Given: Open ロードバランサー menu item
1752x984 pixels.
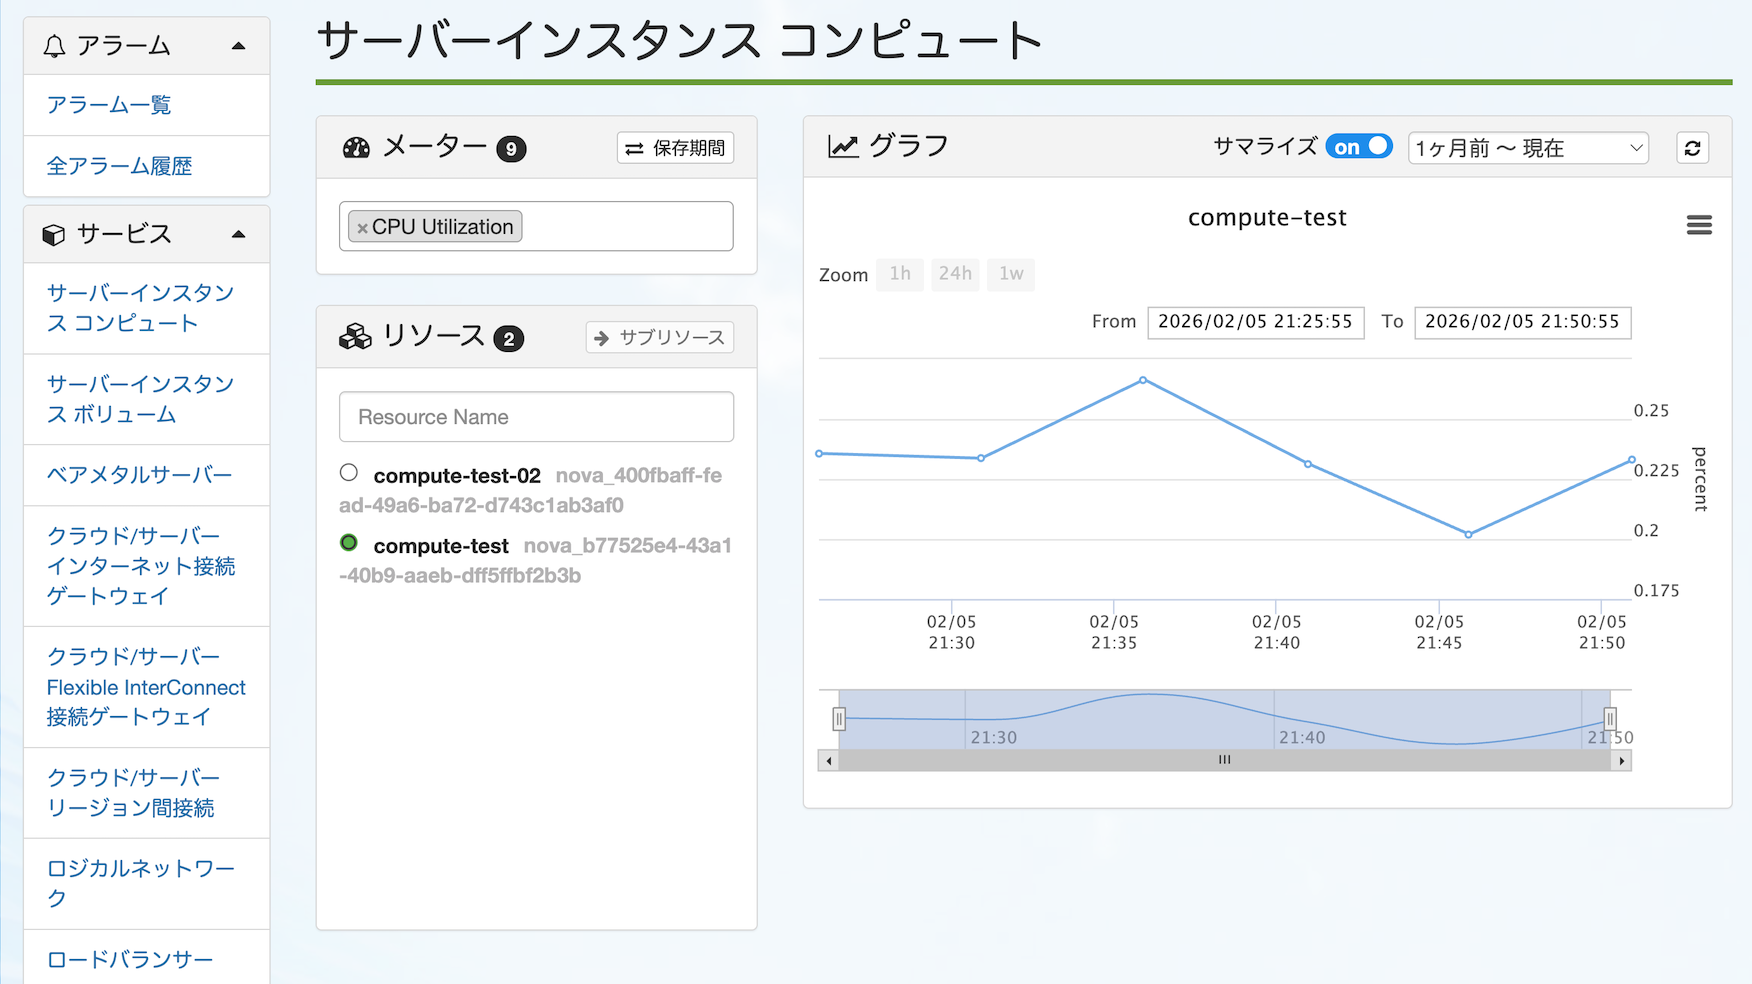Looking at the screenshot, I should point(130,959).
